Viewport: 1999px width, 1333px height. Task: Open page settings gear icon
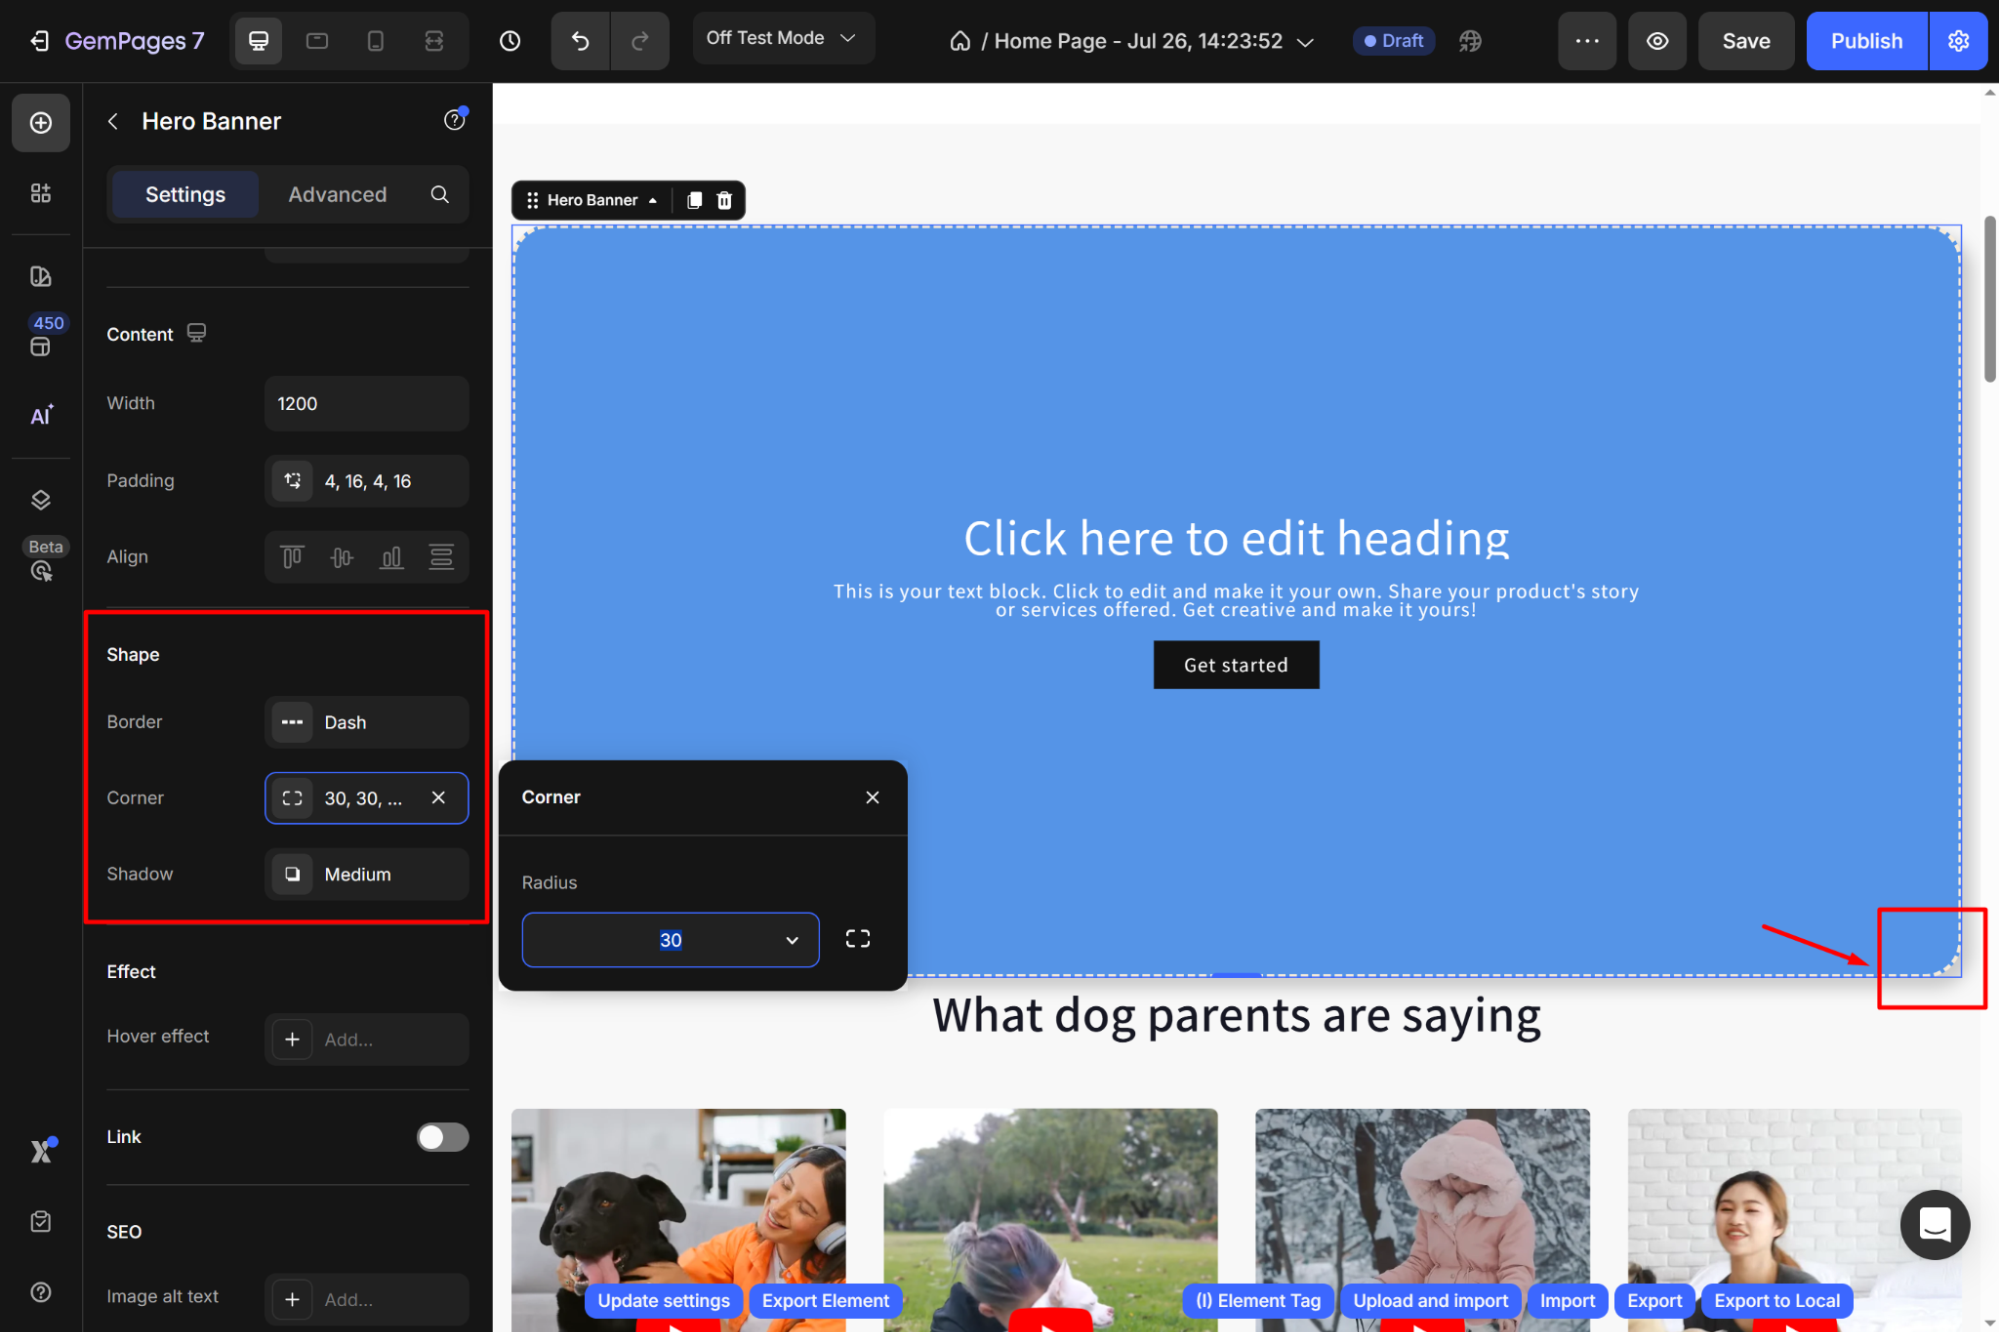tap(1958, 41)
